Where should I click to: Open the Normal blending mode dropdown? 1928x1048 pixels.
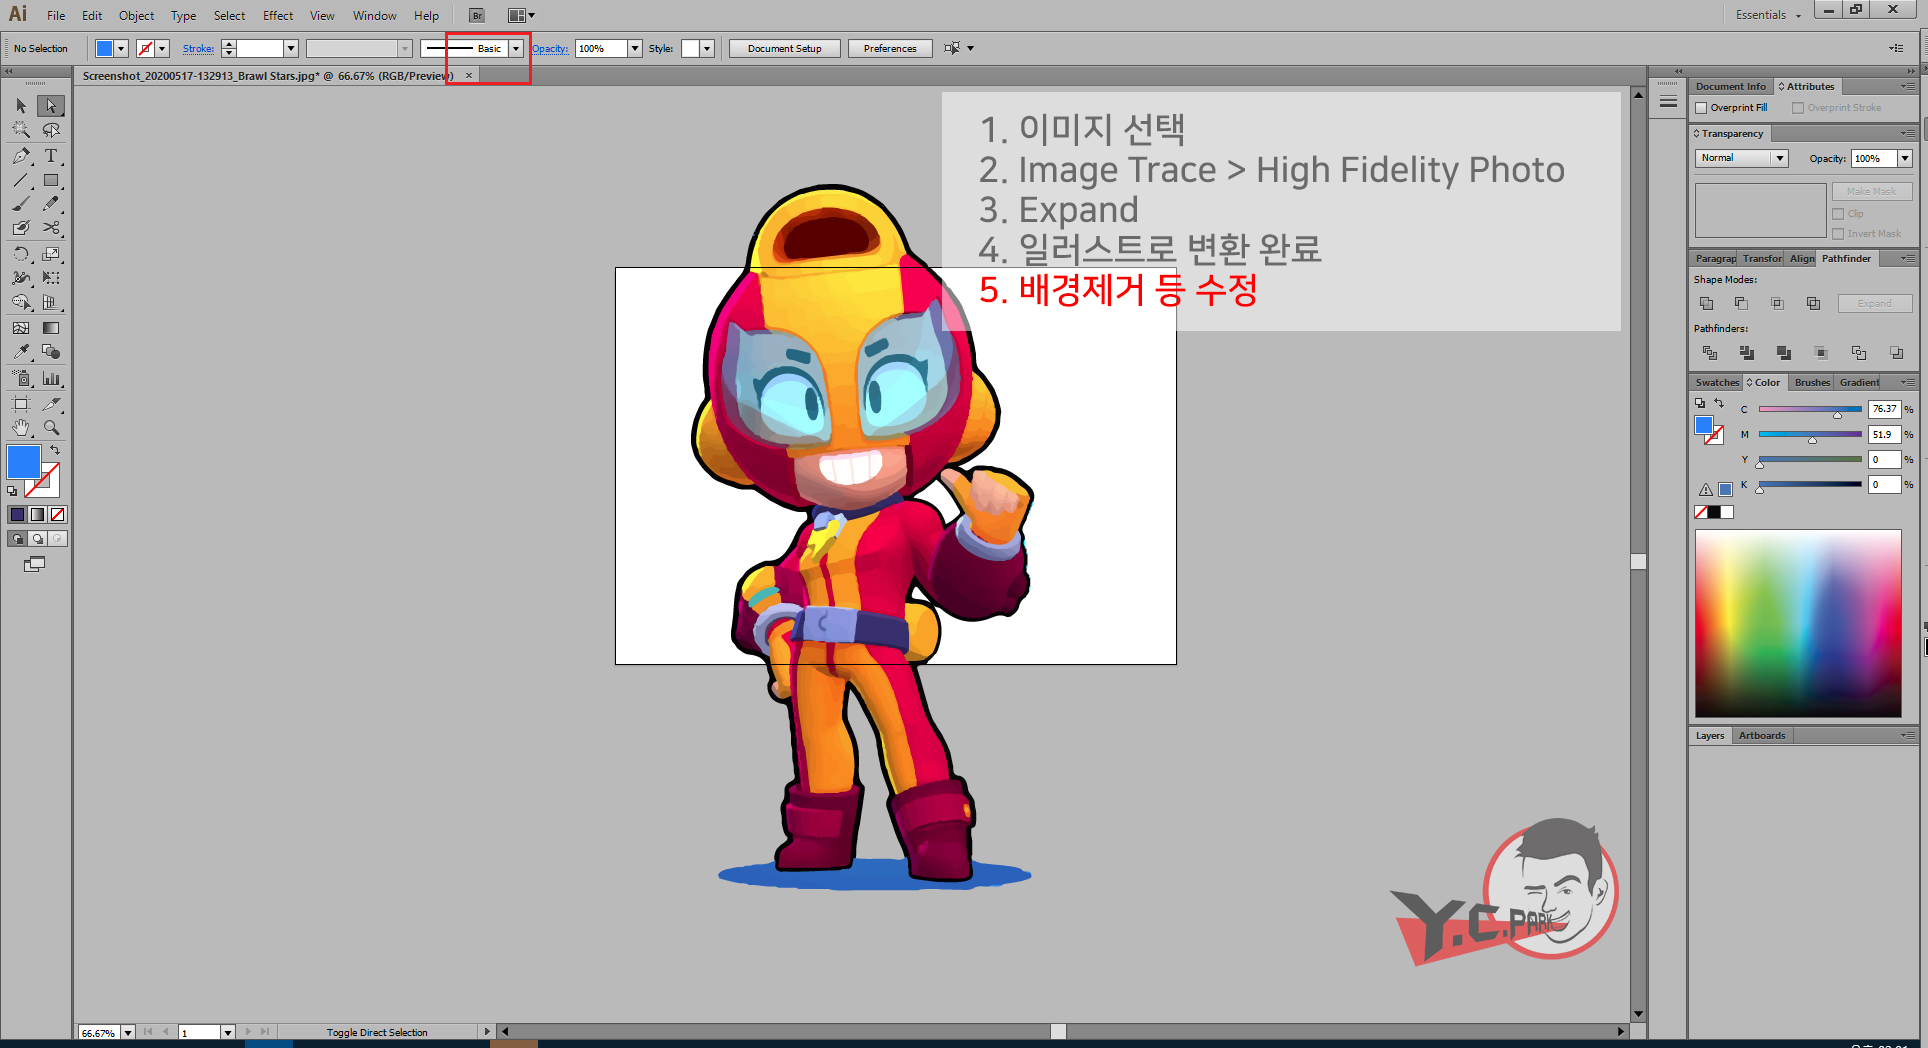[1741, 158]
